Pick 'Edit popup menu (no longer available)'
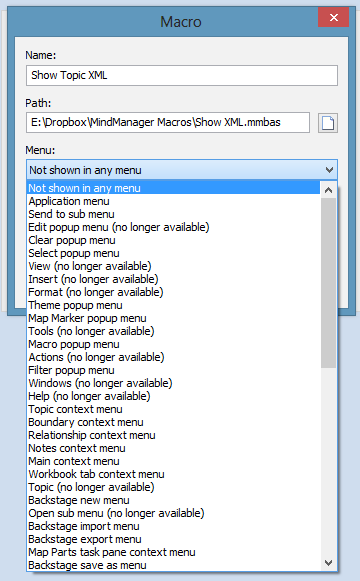 tap(173, 227)
